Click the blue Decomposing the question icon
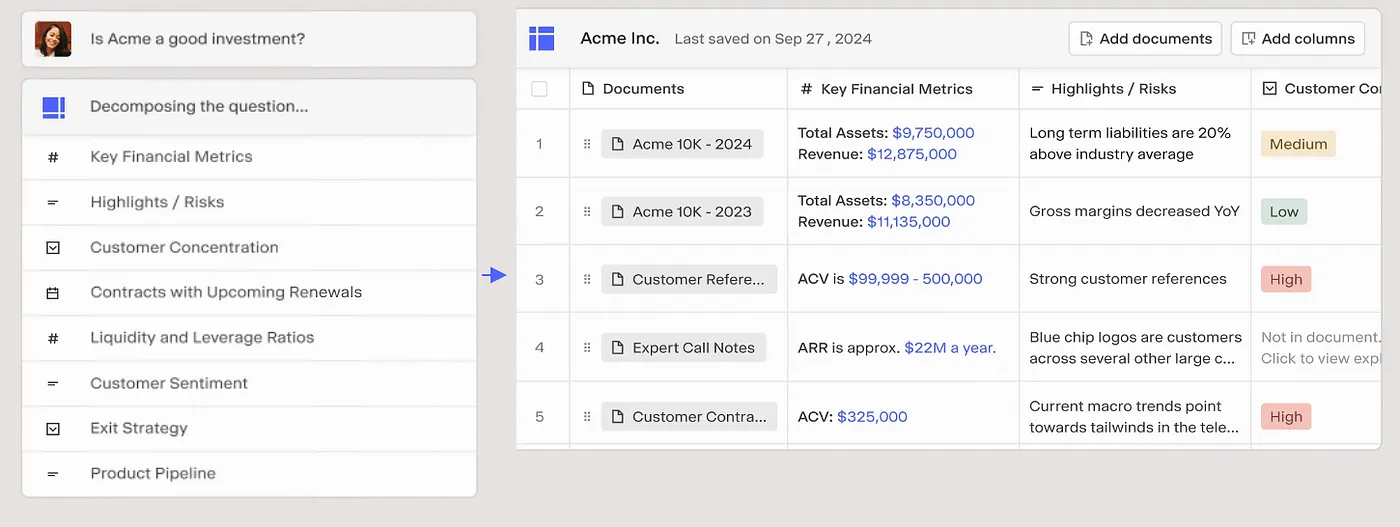1400x527 pixels. coord(53,107)
